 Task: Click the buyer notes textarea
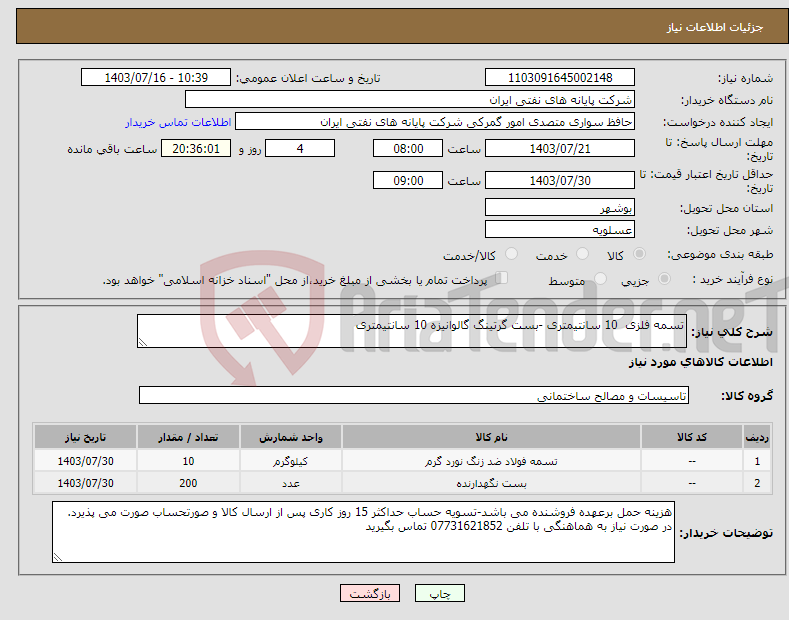tap(363, 532)
